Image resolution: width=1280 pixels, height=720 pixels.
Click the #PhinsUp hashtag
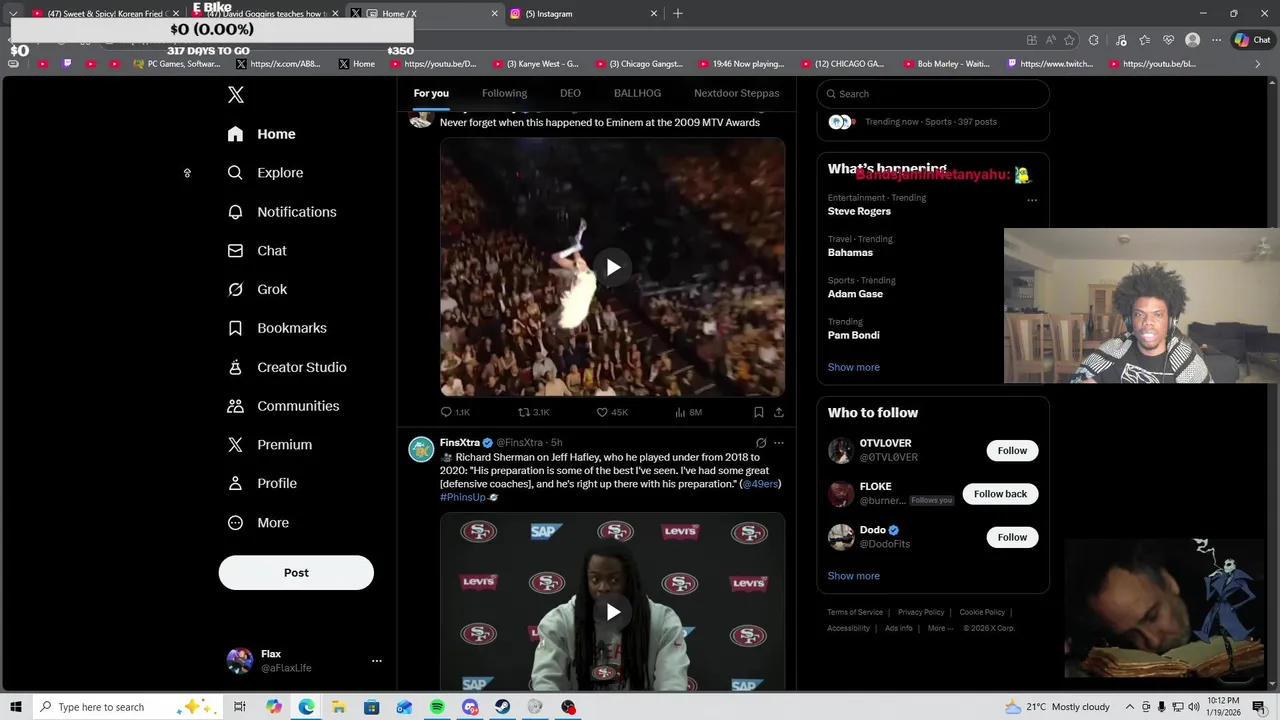463,497
